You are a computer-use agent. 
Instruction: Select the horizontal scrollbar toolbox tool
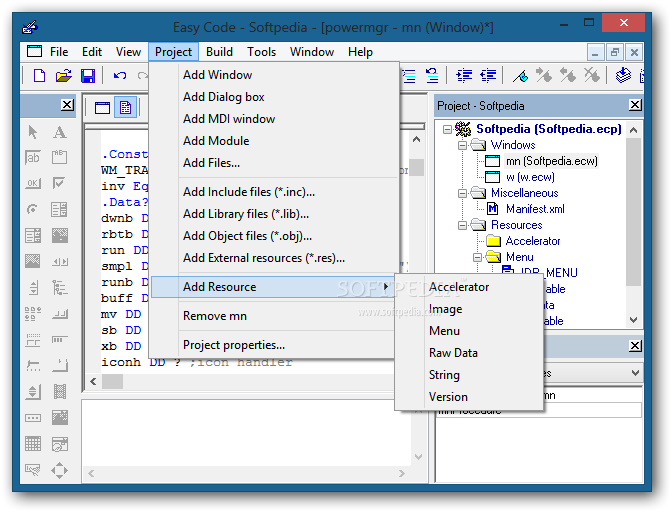[x=60, y=262]
